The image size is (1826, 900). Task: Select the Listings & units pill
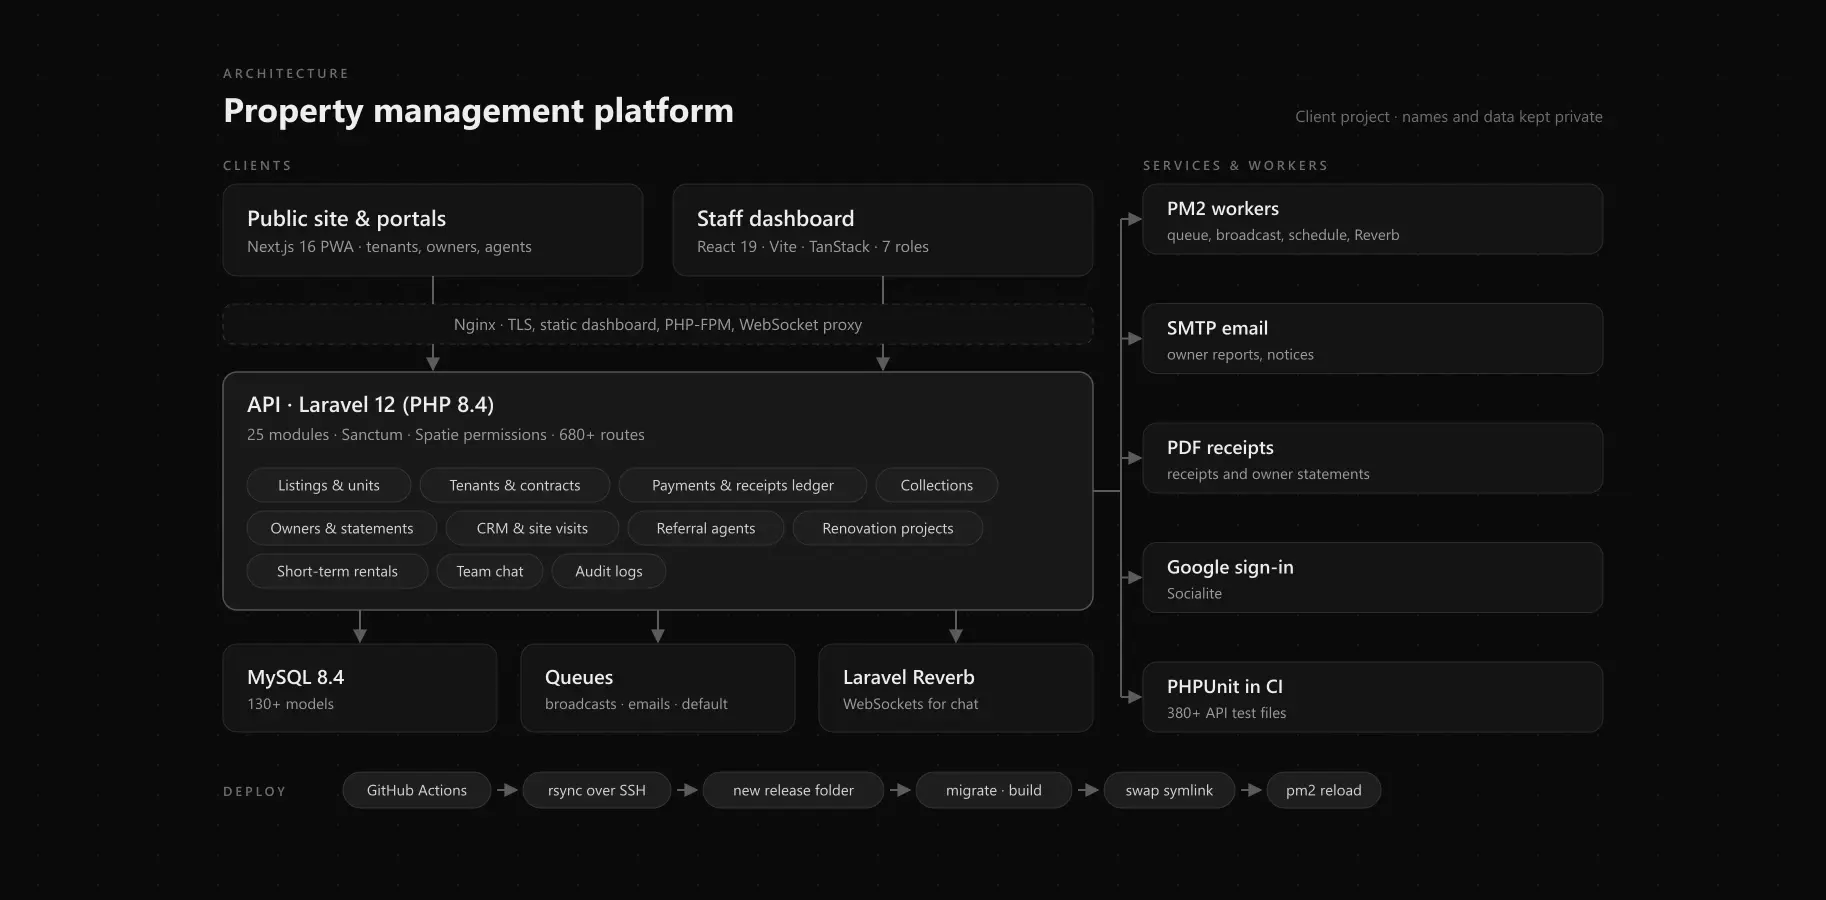(328, 485)
